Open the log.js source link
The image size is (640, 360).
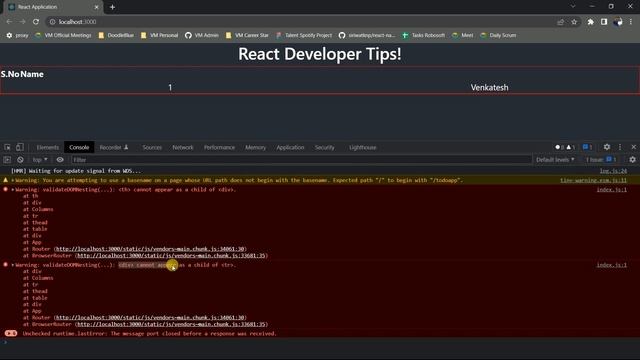pos(613,171)
